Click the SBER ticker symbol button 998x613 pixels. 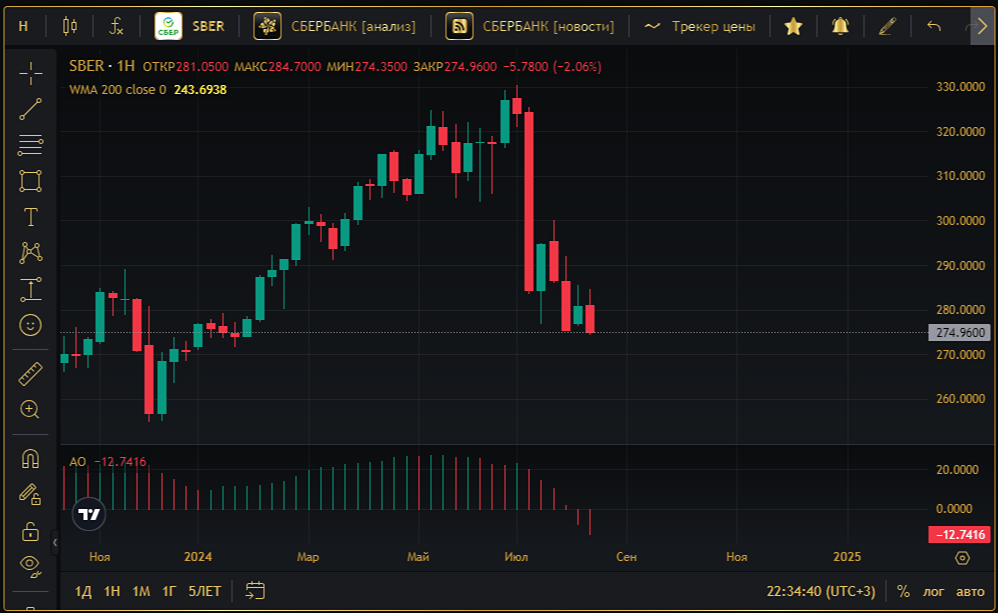click(x=191, y=26)
